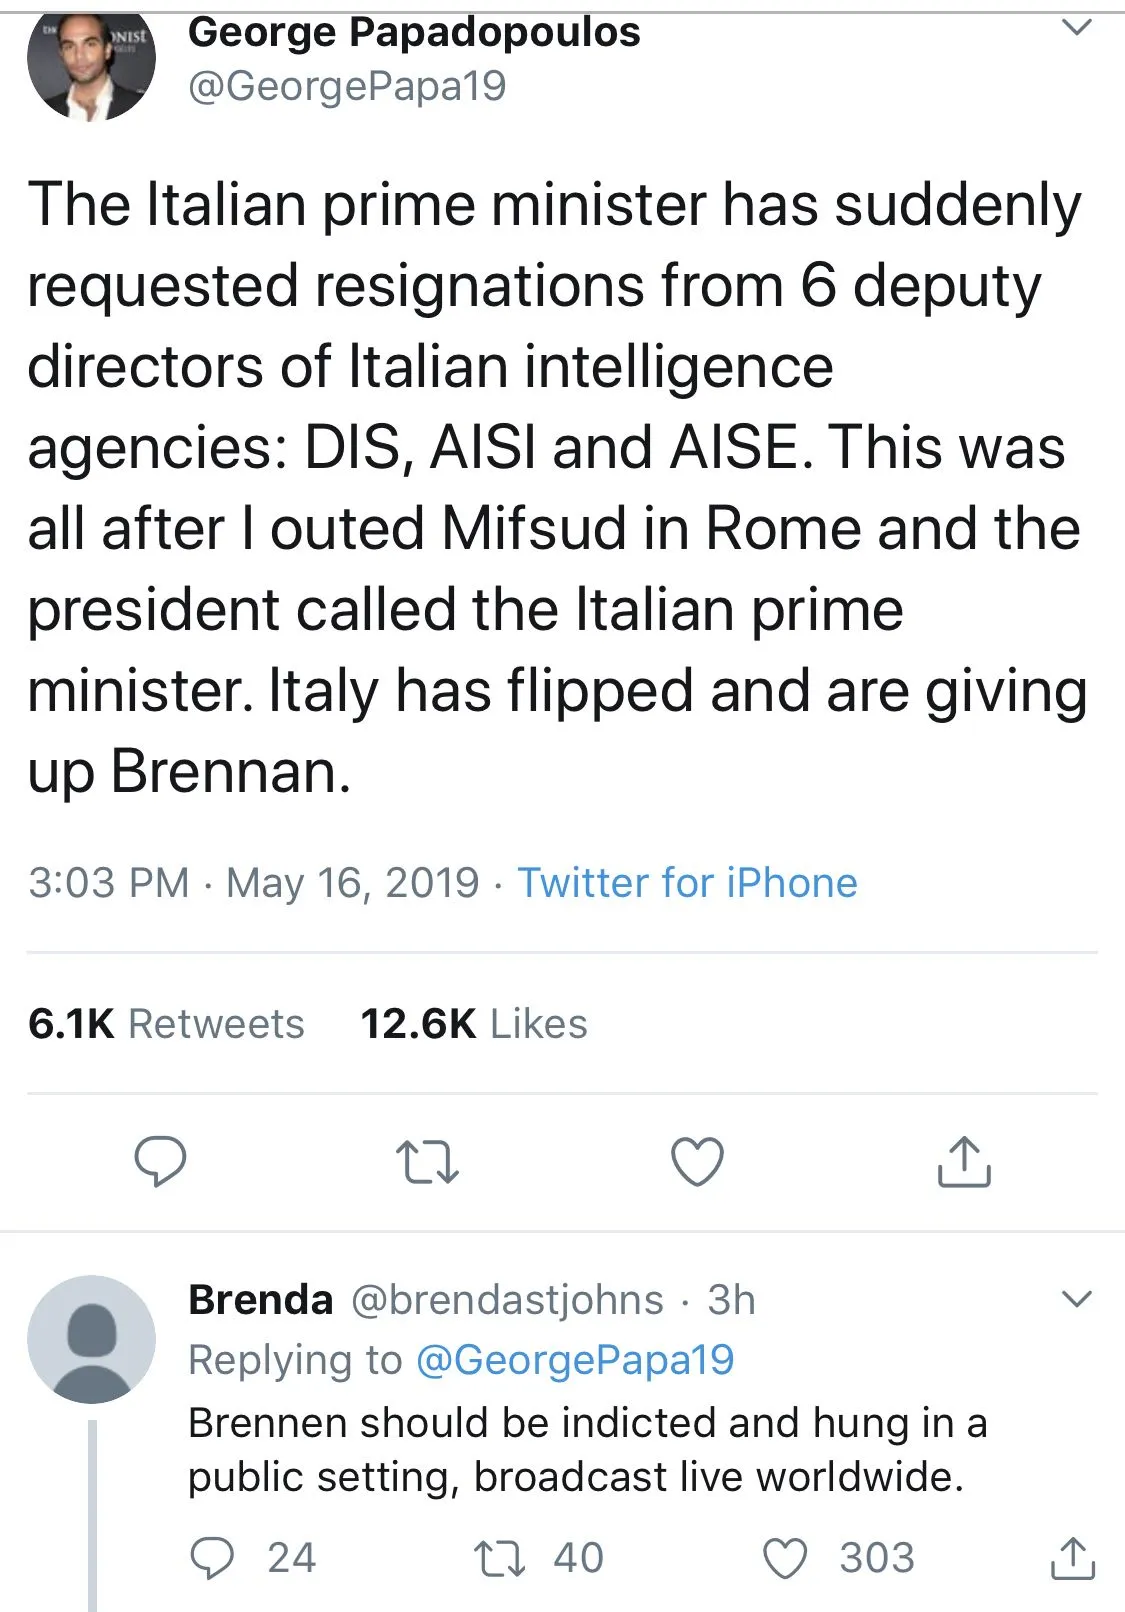Open the tweet timestamp May 16, 2019
The image size is (1125, 1612).
[352, 883]
